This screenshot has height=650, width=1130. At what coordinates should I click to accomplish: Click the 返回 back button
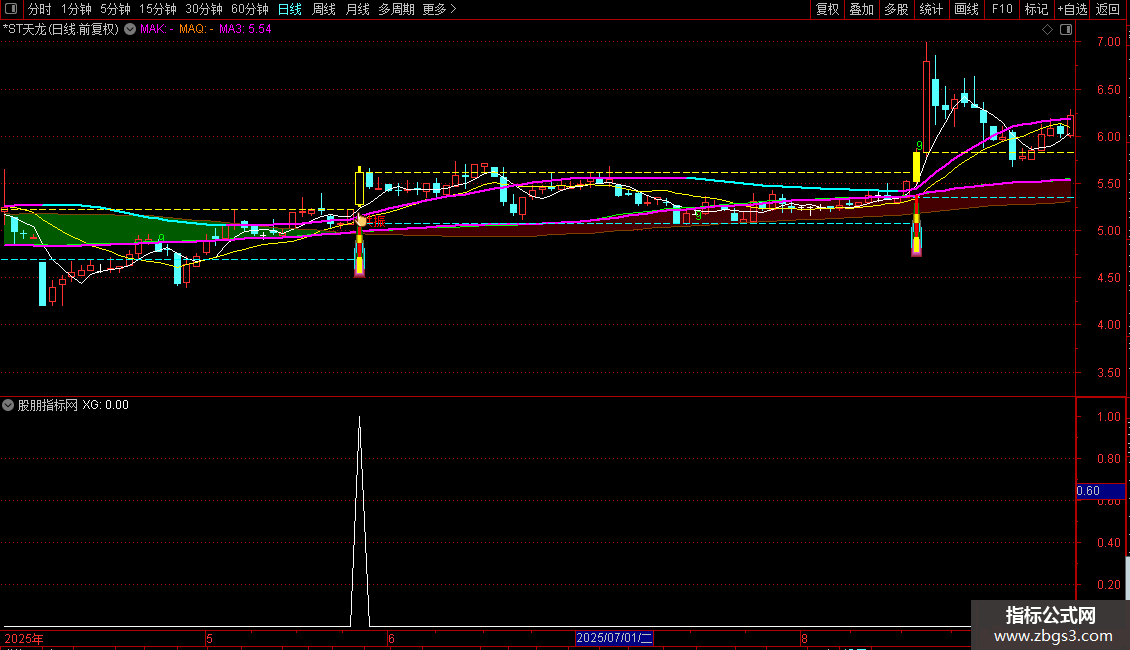pos(1108,9)
